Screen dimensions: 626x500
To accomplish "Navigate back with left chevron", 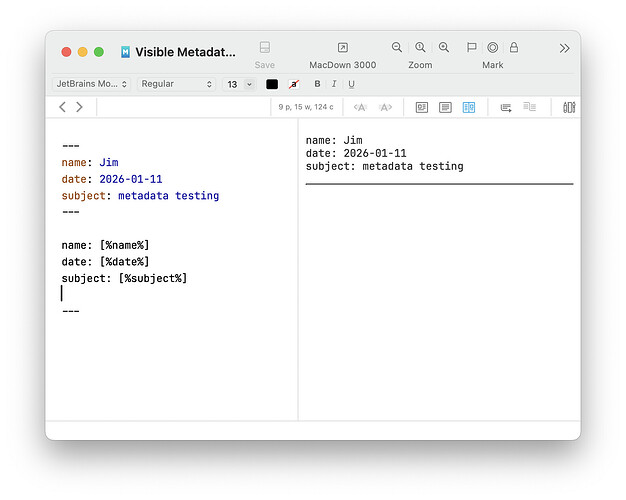I will 63,107.
